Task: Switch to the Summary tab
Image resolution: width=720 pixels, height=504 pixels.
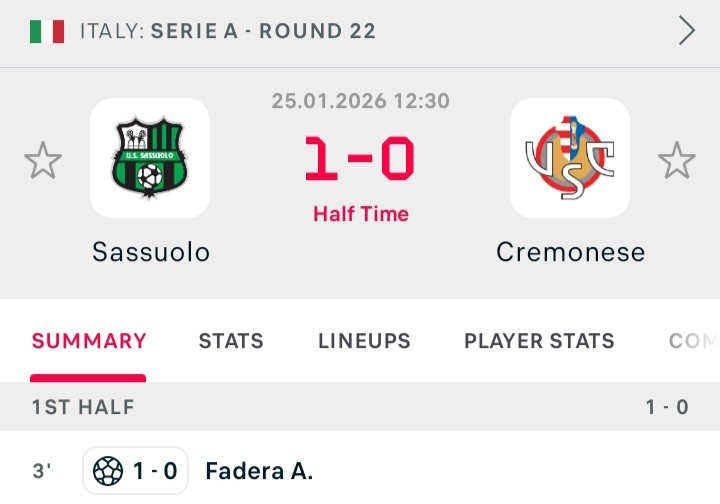Action: tap(89, 341)
